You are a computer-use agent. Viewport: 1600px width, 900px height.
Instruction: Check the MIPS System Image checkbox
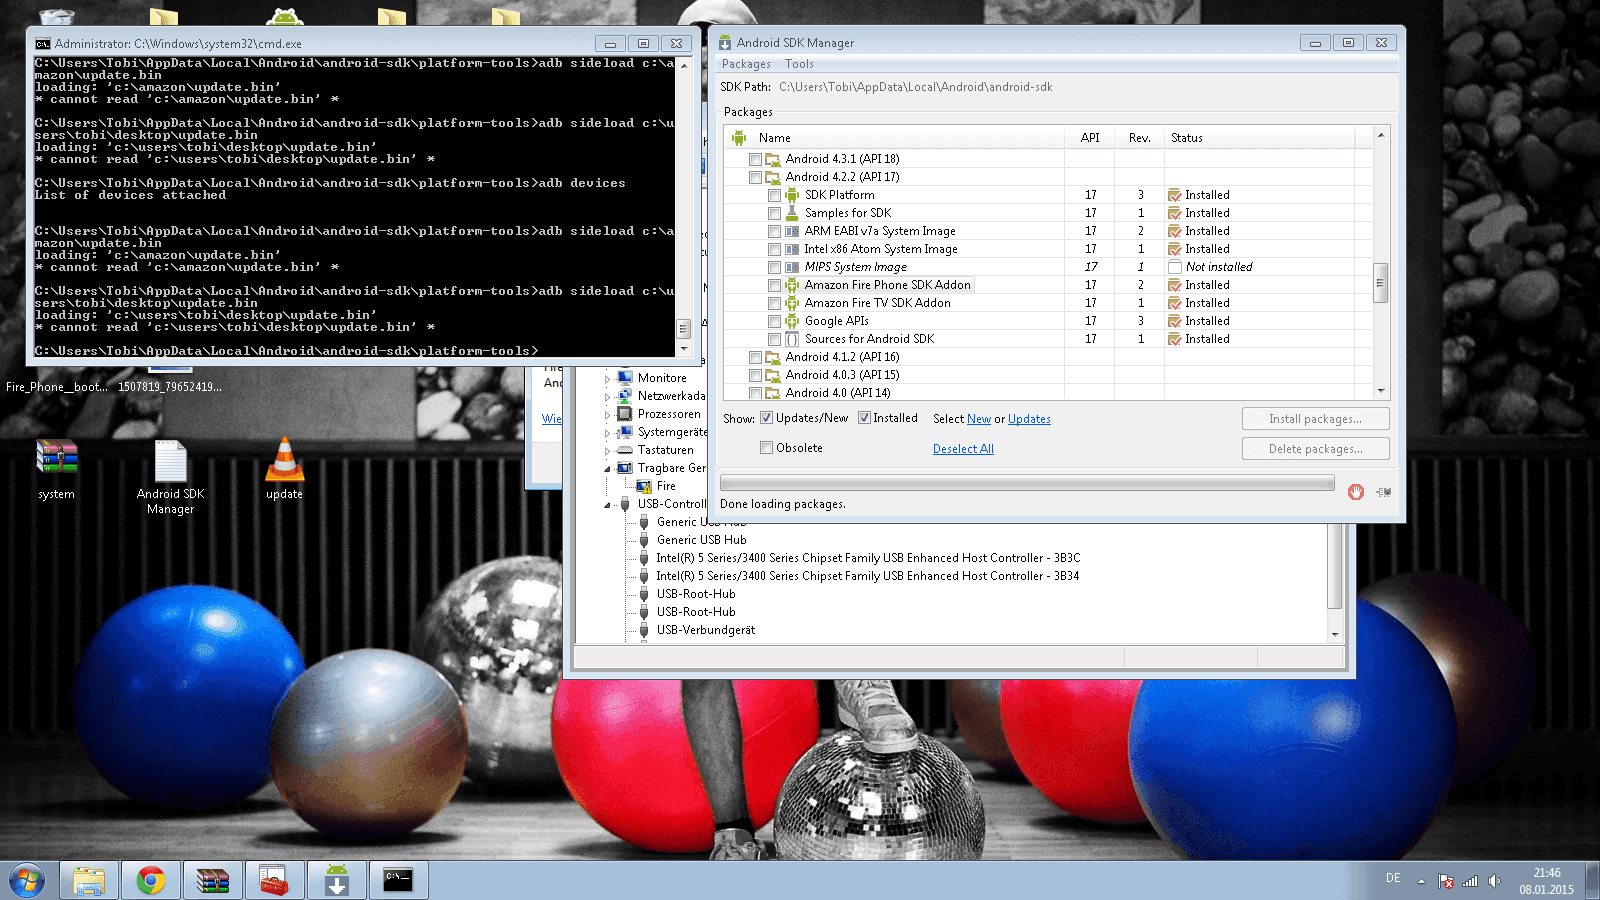pos(774,267)
